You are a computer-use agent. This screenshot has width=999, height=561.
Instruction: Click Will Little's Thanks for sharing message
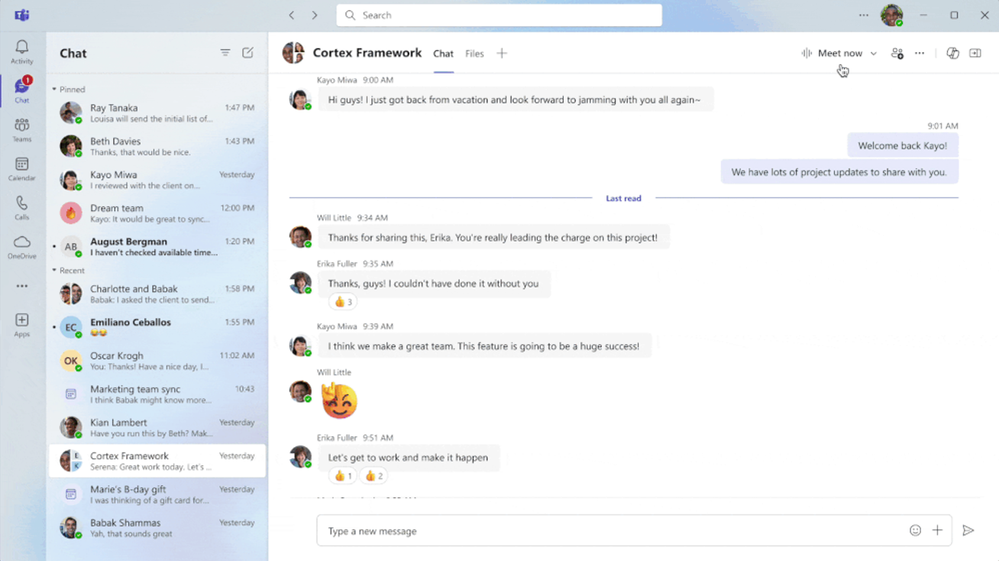point(492,238)
